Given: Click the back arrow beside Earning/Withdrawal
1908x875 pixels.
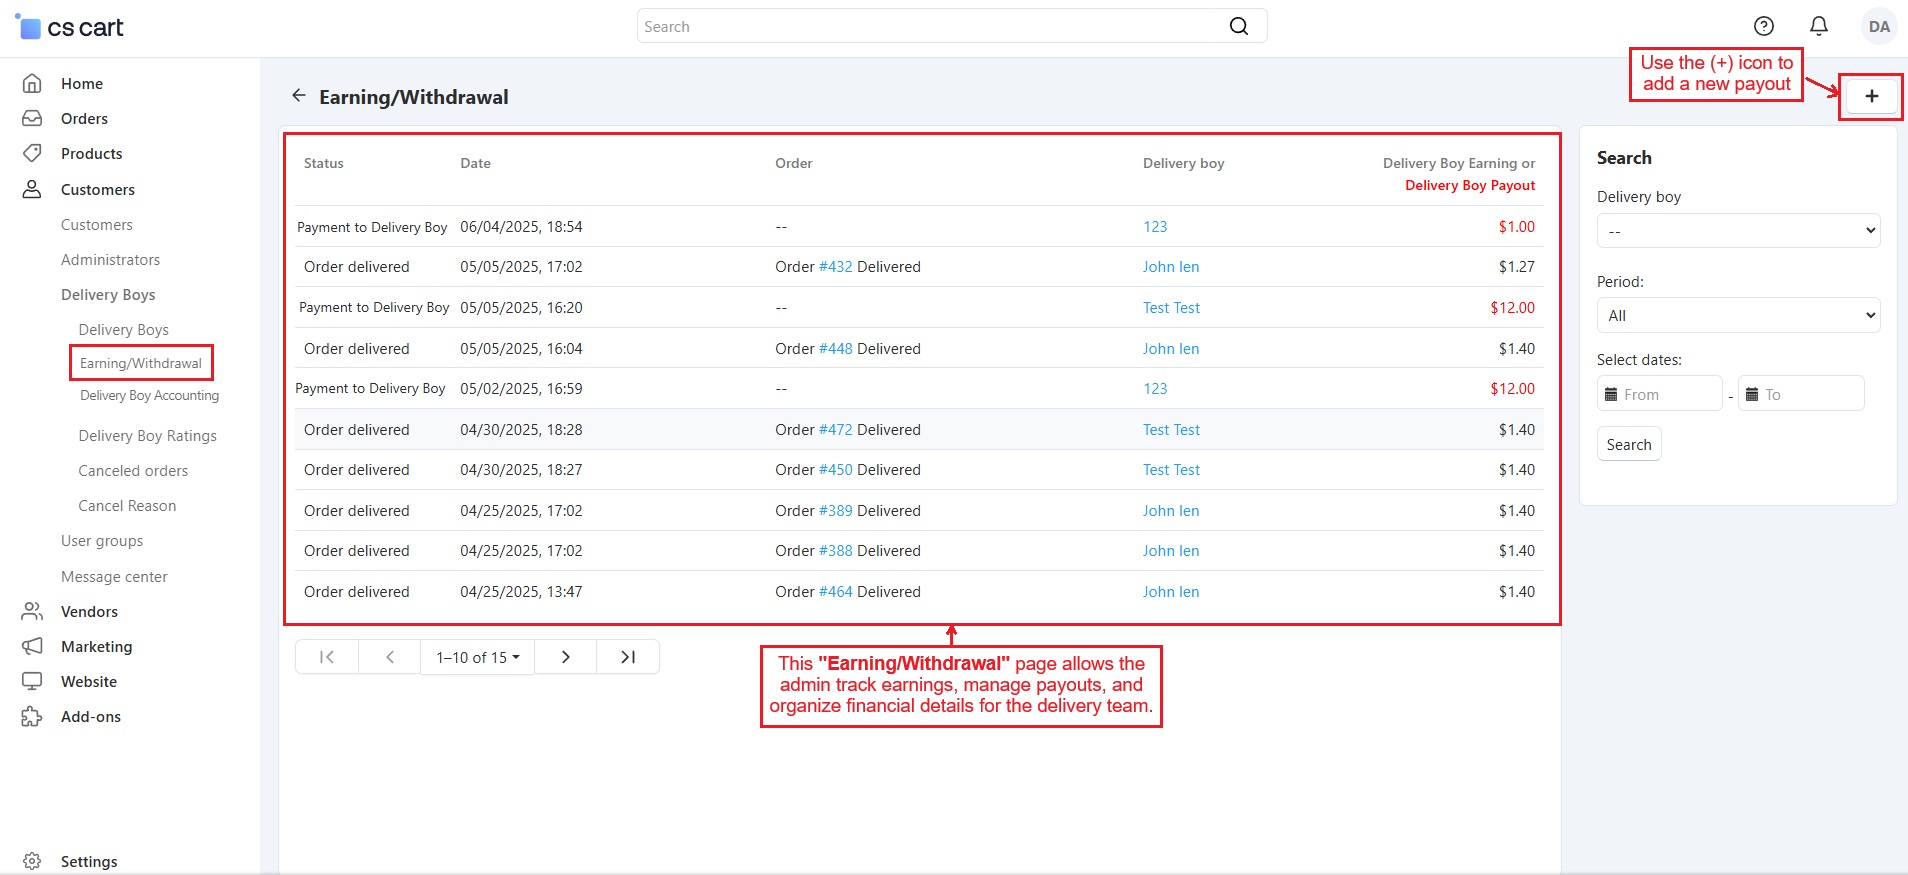Looking at the screenshot, I should (298, 96).
